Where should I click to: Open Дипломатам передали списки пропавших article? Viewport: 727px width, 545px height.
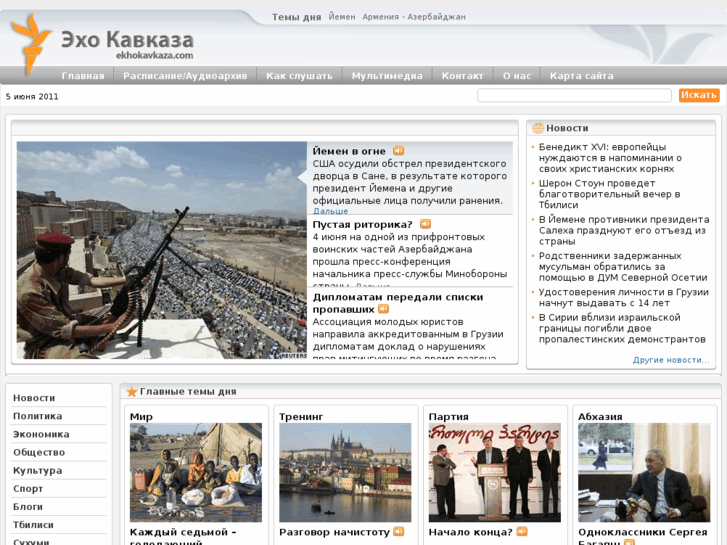397,303
